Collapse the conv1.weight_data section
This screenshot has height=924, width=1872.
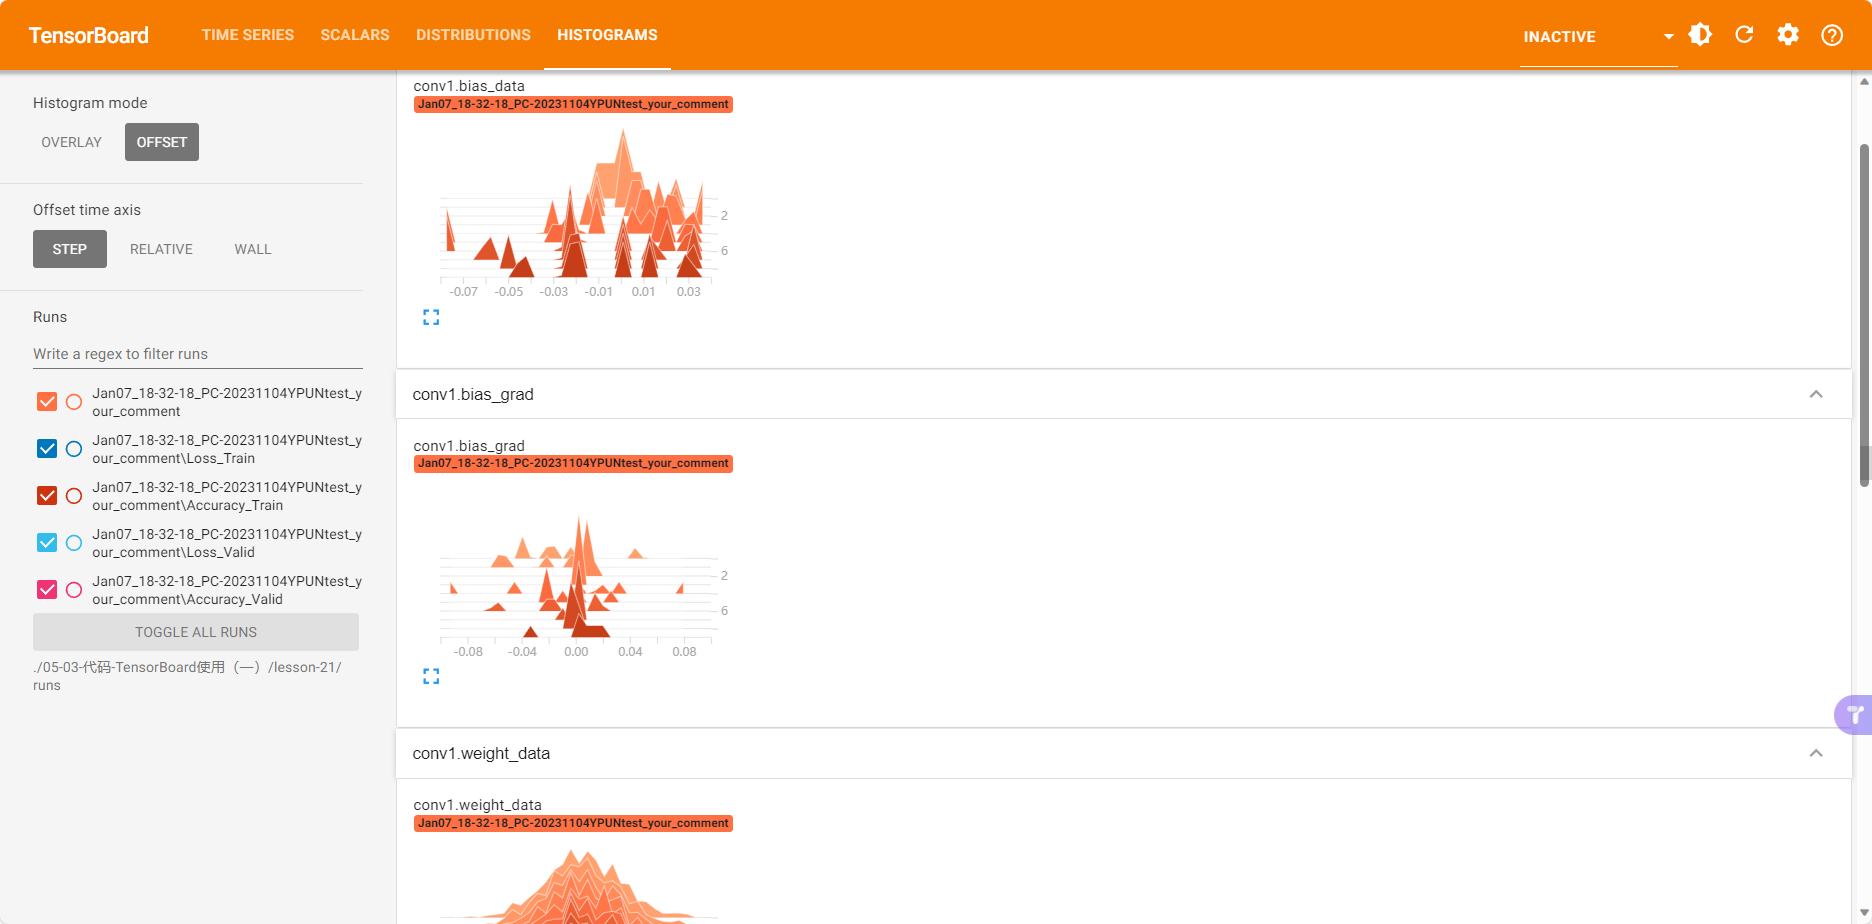click(x=1816, y=753)
